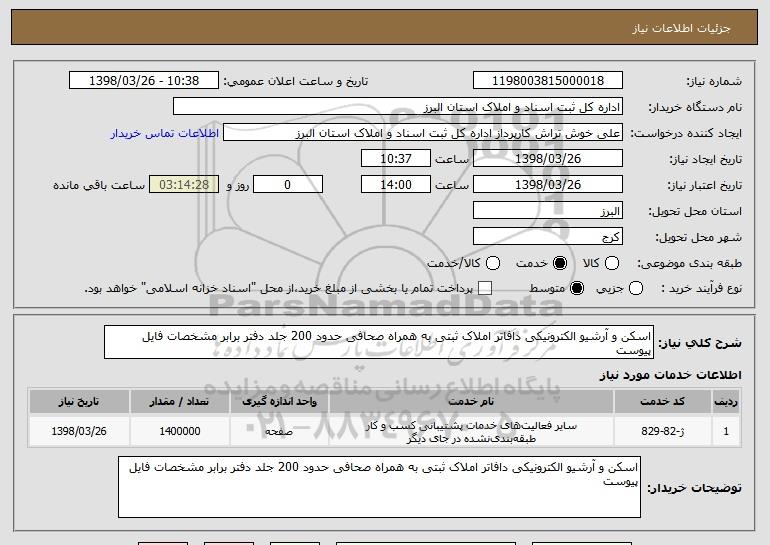The height and width of the screenshot is (545, 770).
Task: Click the buyer organization name field
Action: tap(398, 107)
